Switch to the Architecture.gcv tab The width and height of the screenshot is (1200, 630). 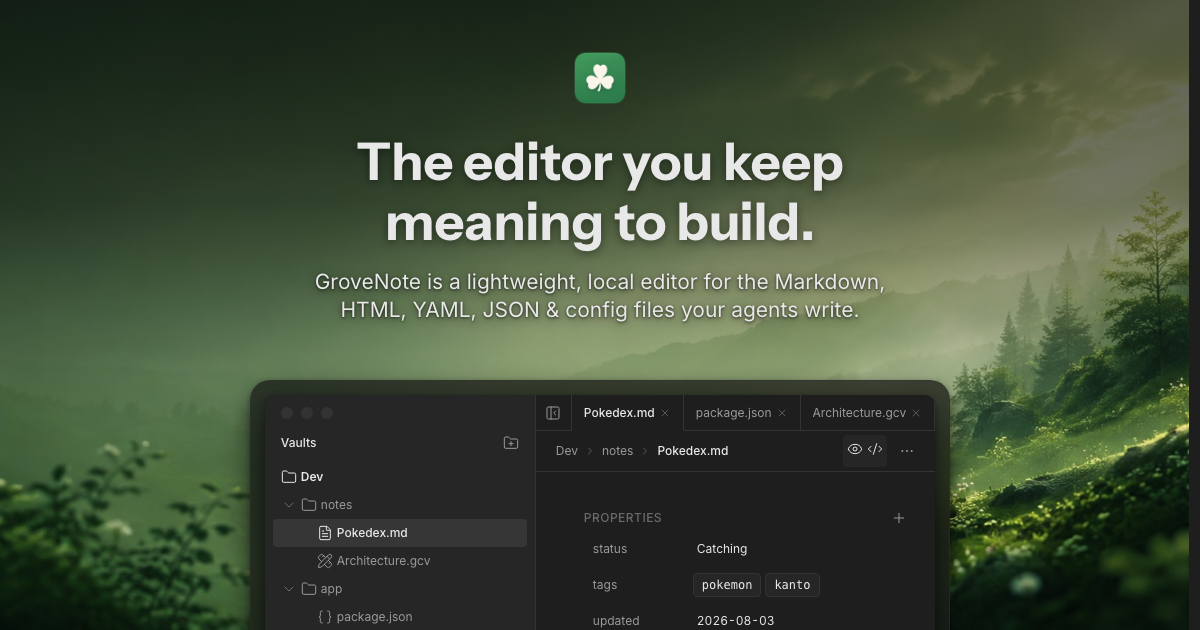pyautogui.click(x=867, y=413)
